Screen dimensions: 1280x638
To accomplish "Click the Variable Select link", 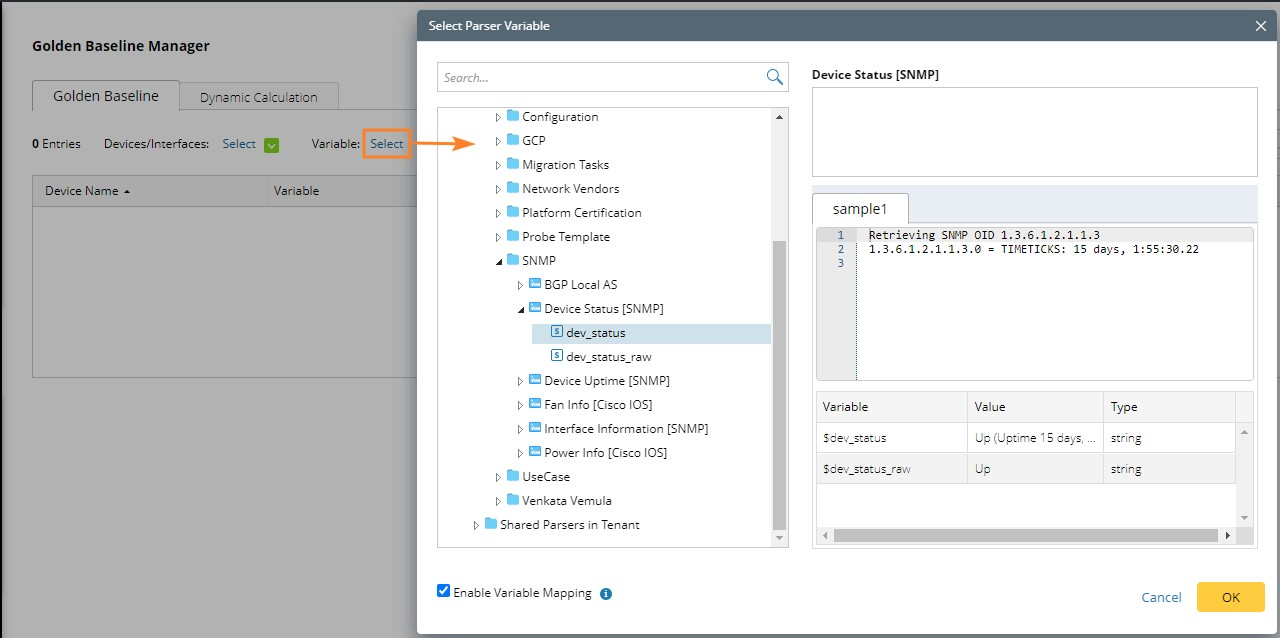I will click(386, 144).
